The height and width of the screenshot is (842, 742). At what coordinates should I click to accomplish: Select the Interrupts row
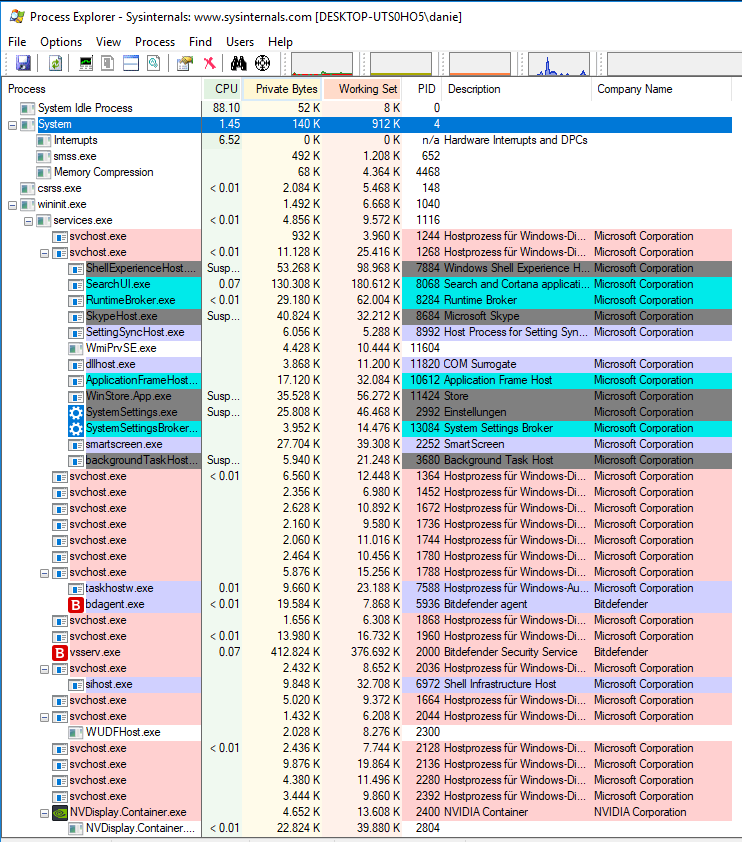pos(367,141)
